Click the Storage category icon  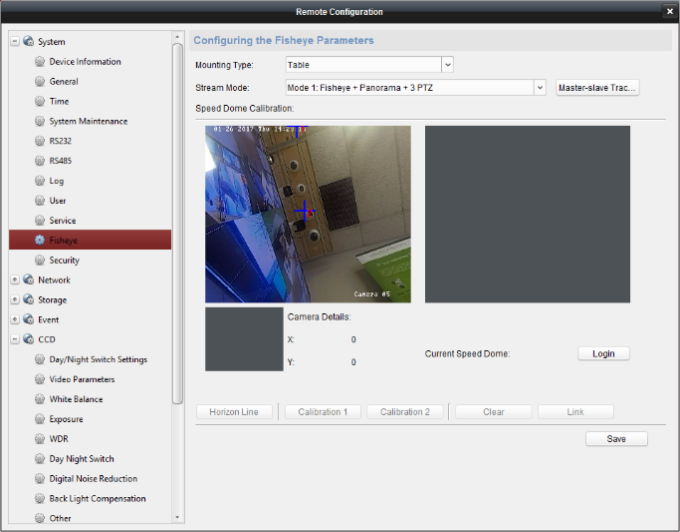(x=28, y=300)
